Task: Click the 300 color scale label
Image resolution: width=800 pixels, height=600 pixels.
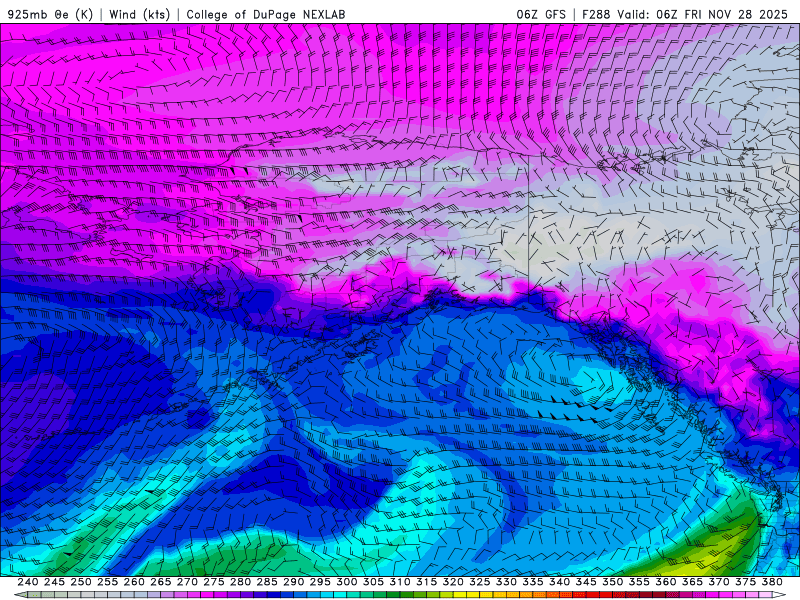Action: pyautogui.click(x=346, y=582)
